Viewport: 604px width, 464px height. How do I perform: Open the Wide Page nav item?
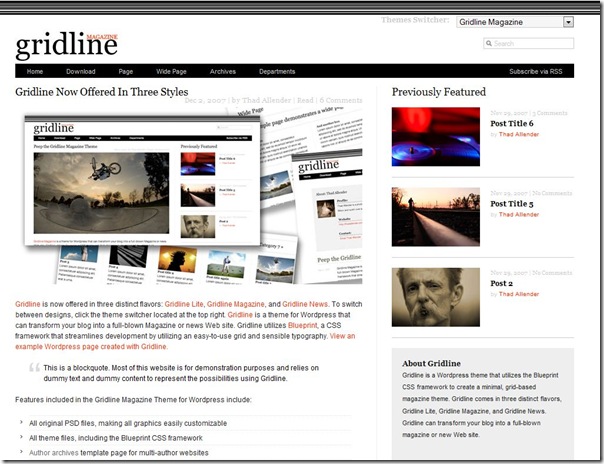click(x=171, y=71)
